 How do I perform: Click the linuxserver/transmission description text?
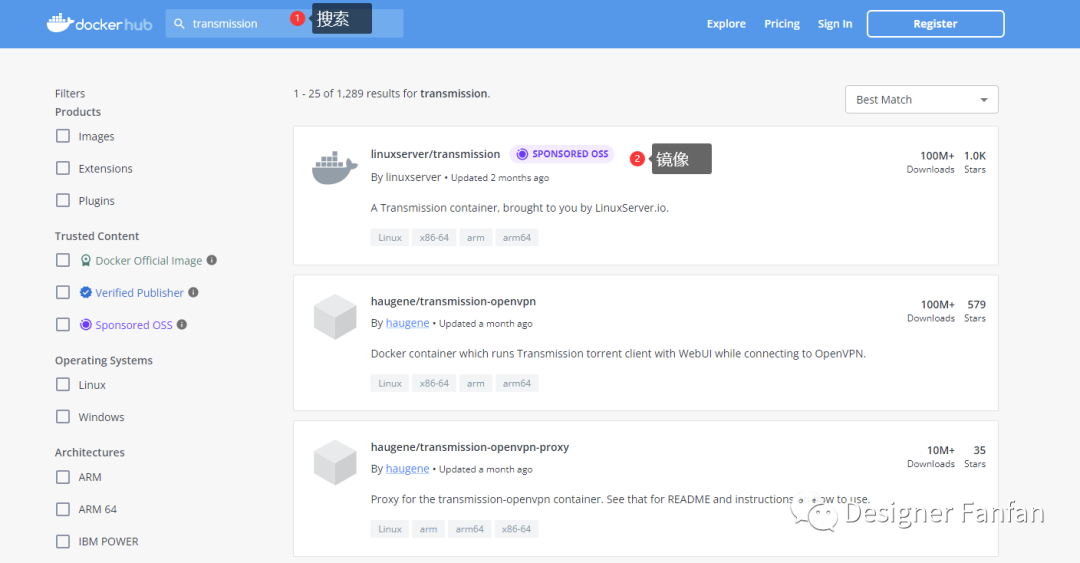coord(519,207)
